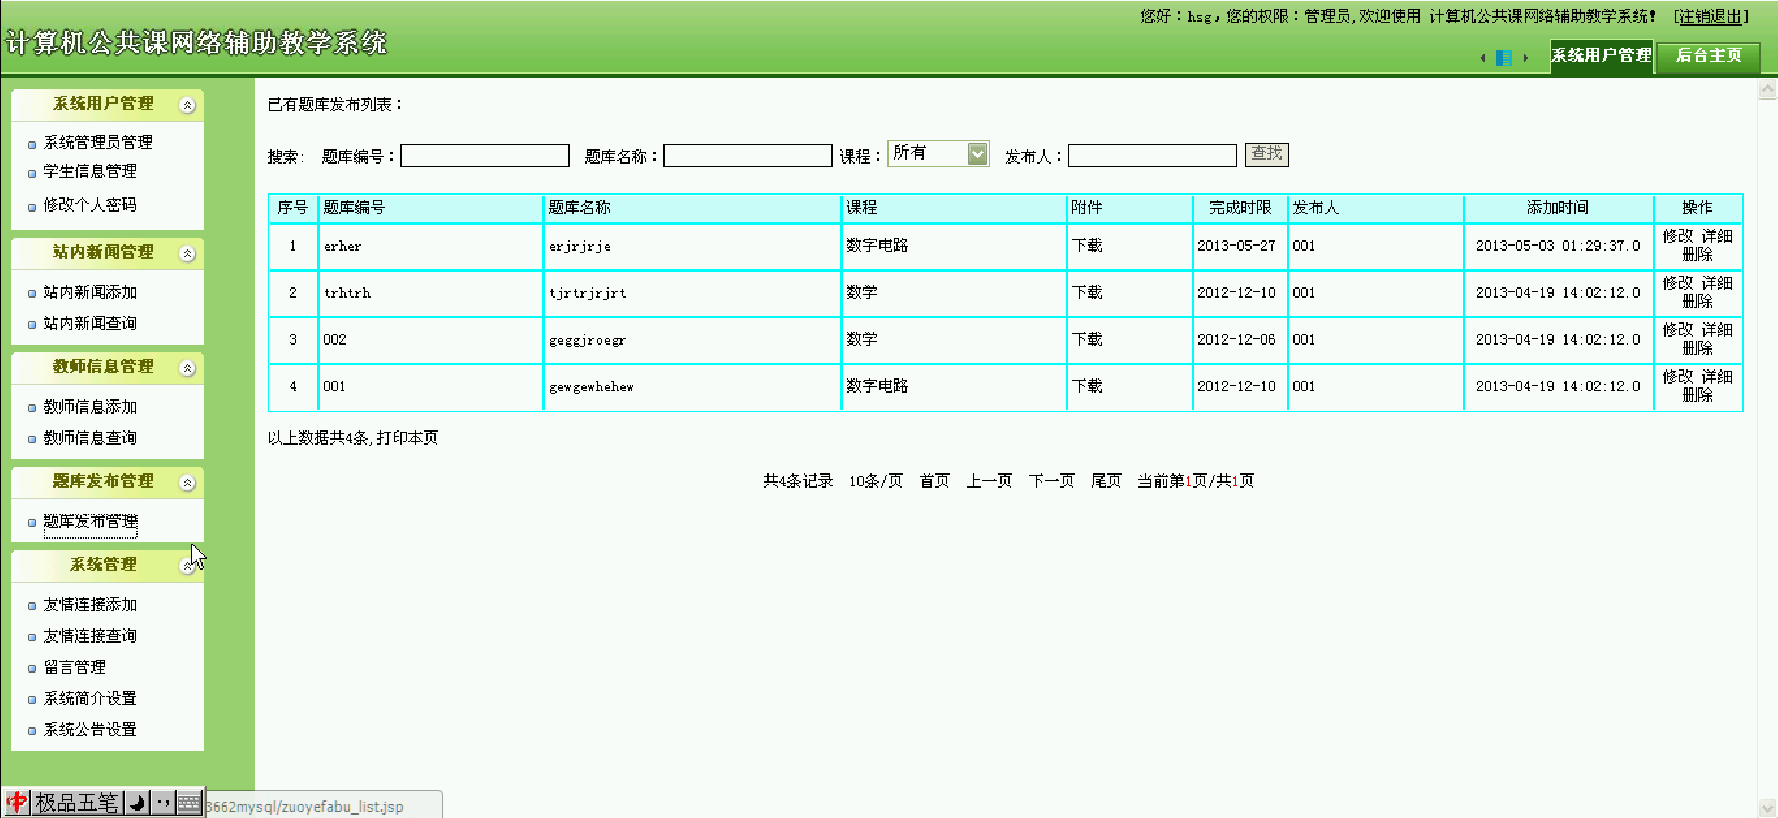Screen dimensions: 1778x818
Task: Click the punctuation icon on IME bar
Action: (164, 802)
